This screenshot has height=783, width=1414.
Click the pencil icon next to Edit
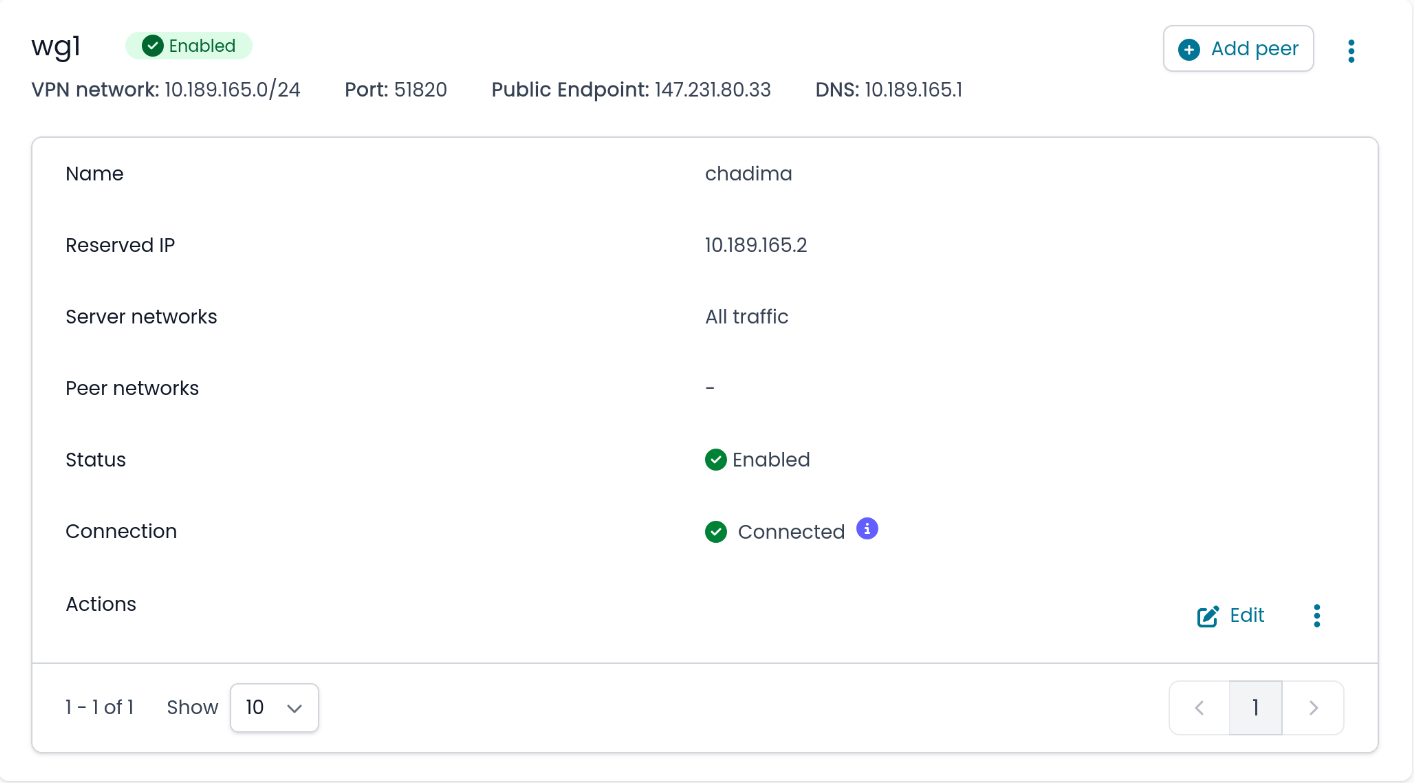(x=1208, y=616)
